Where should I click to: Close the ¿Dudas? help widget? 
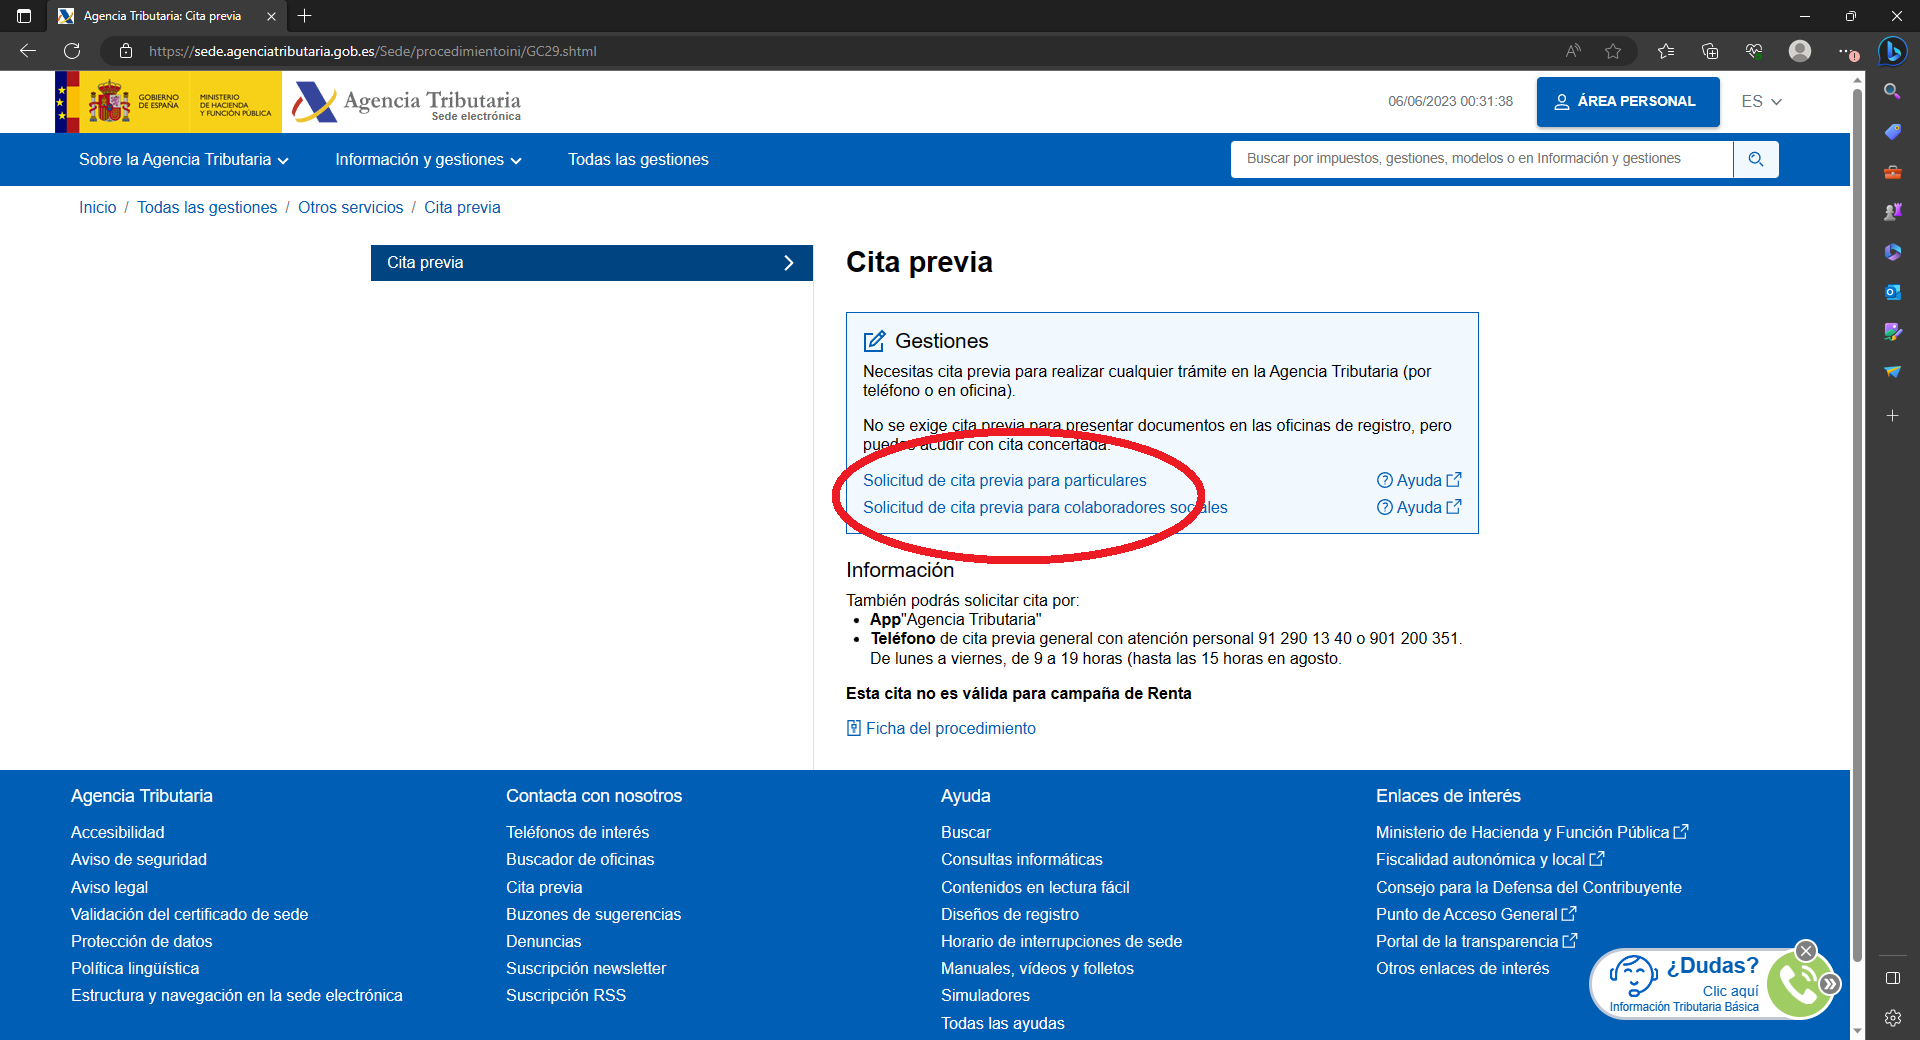click(x=1805, y=950)
